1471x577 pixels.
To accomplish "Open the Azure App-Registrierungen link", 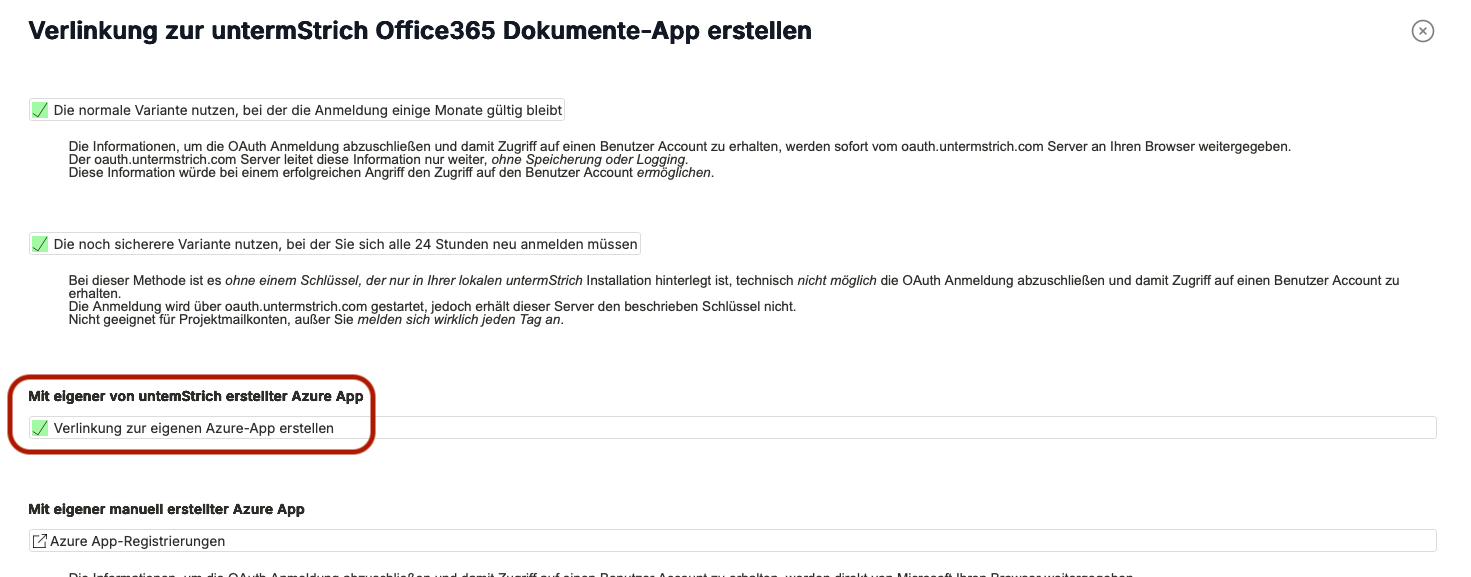I will tap(137, 541).
